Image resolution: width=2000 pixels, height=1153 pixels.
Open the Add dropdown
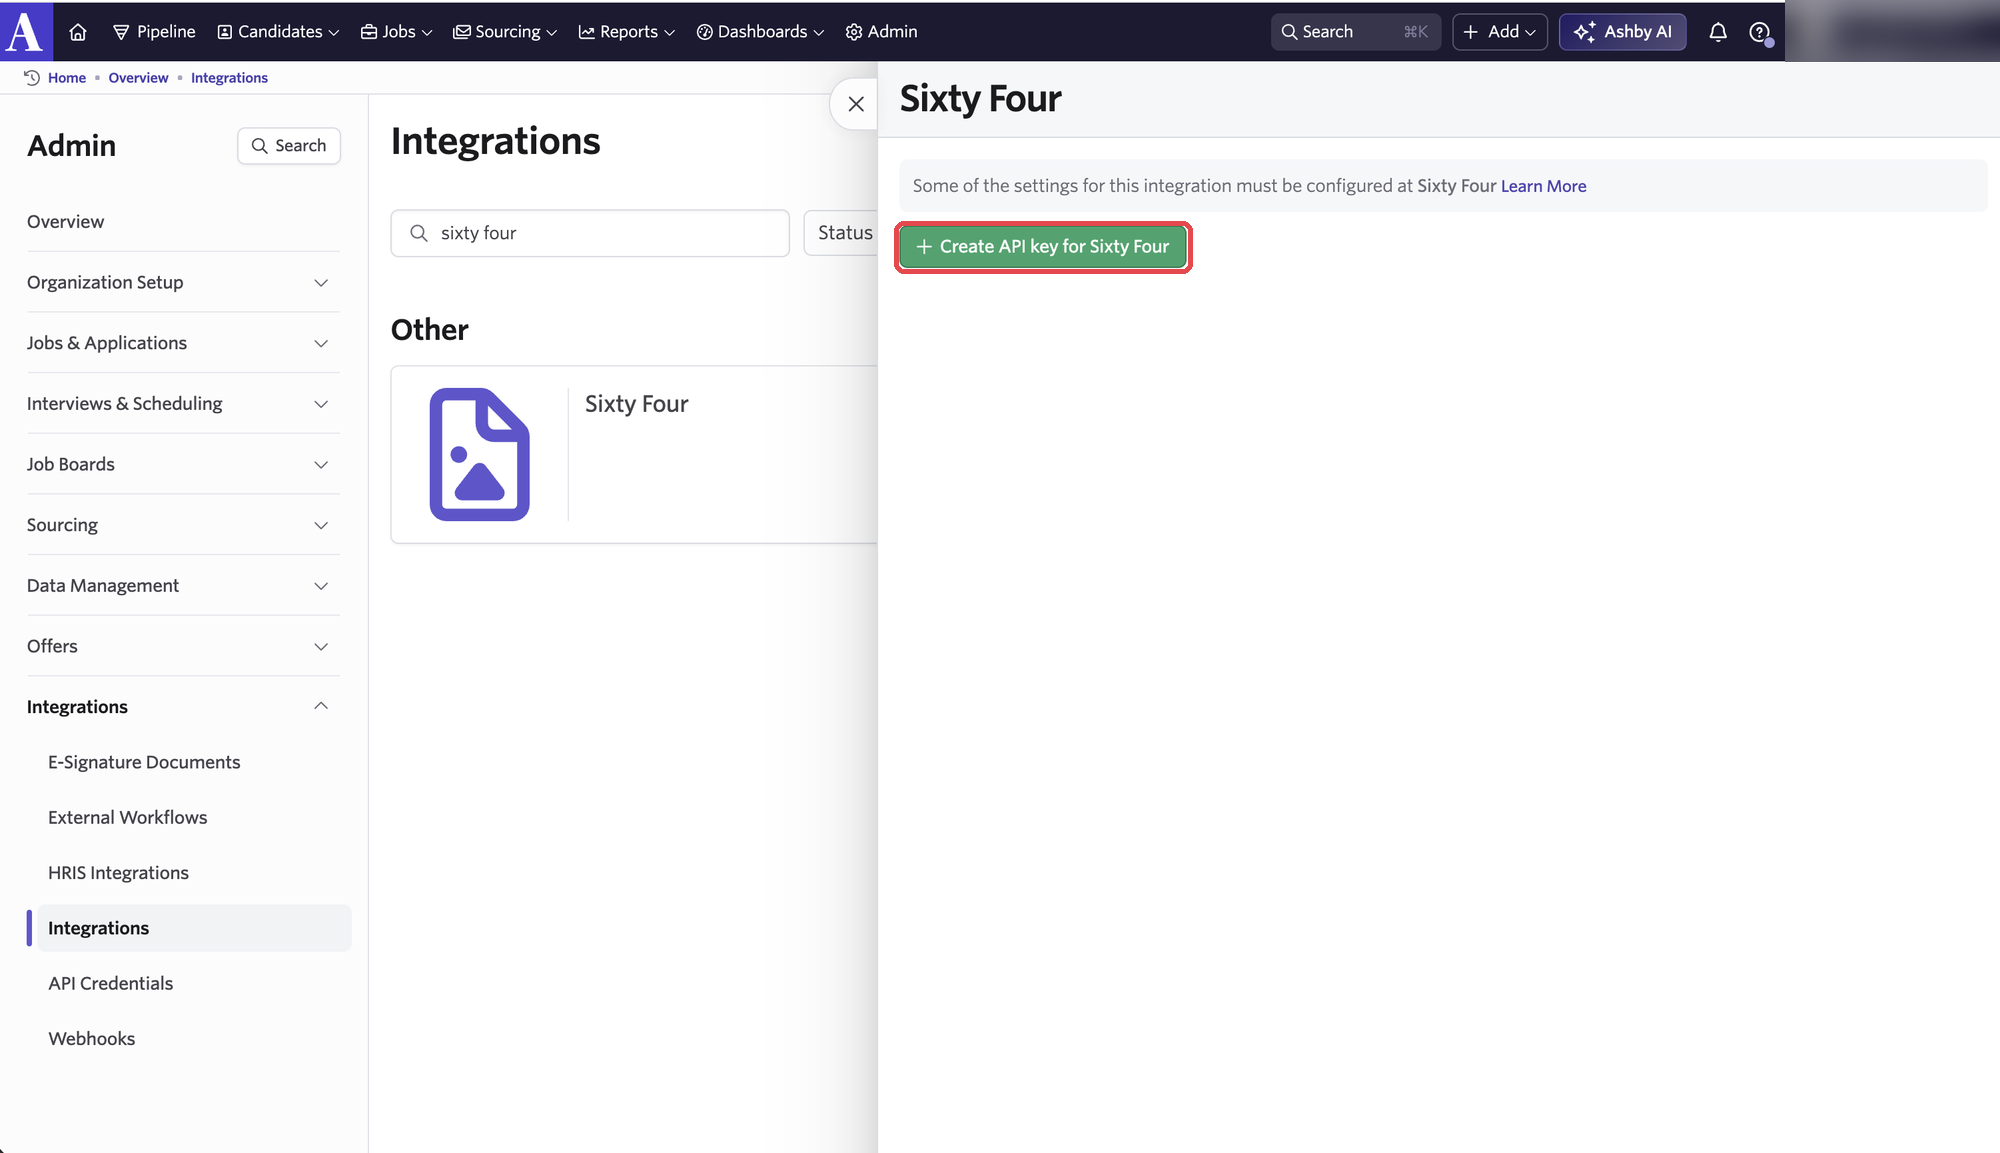tap(1499, 32)
